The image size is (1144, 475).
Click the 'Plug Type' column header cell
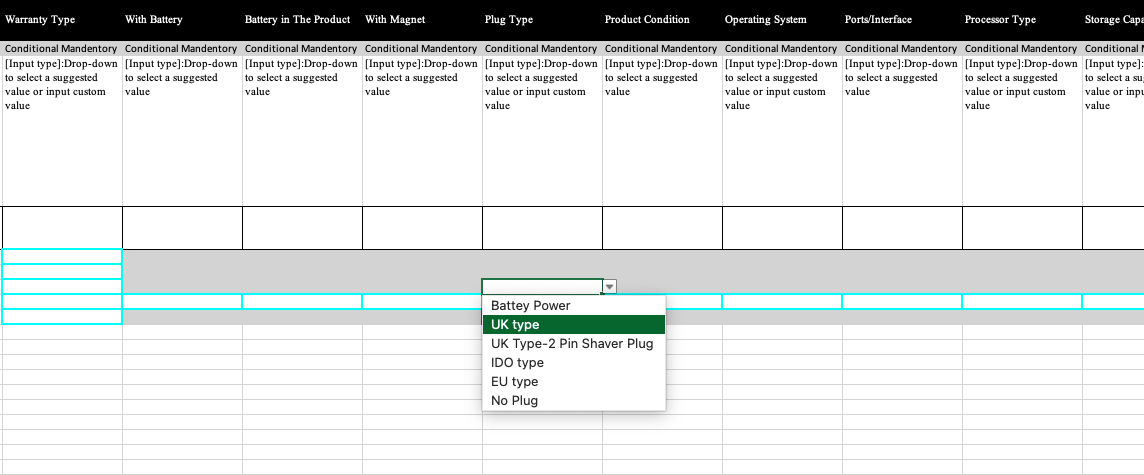pyautogui.click(x=542, y=20)
